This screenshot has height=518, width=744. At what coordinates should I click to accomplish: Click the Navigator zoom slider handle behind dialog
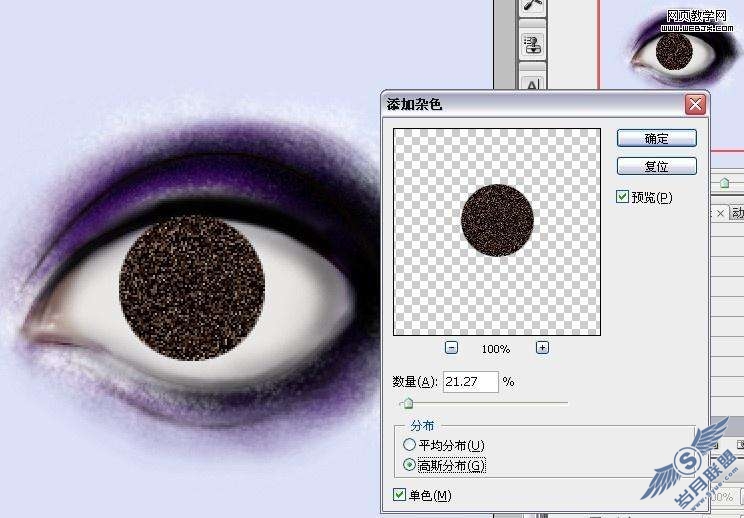pos(724,182)
